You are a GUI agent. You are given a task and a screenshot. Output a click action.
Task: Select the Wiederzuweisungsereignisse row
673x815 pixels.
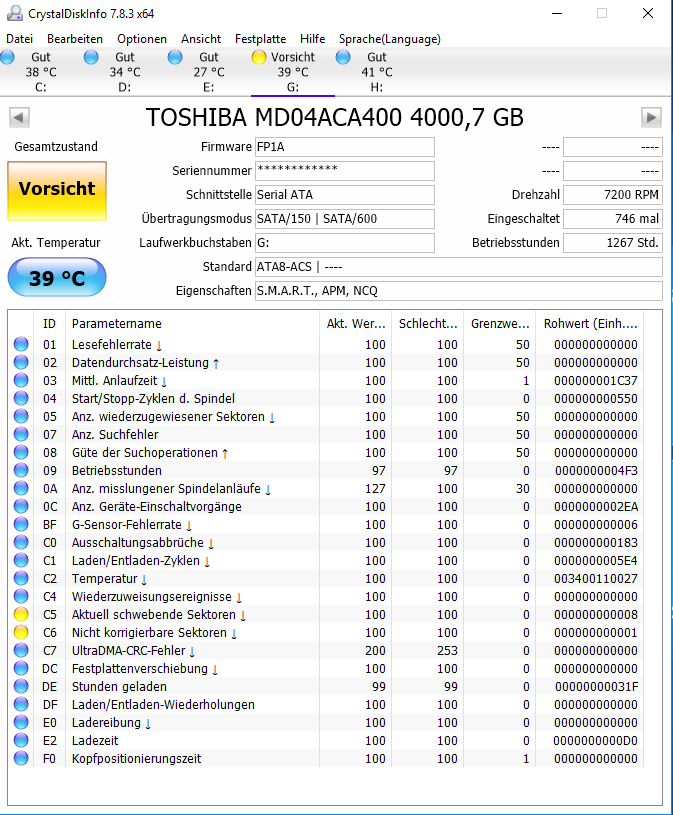pyautogui.click(x=327, y=597)
